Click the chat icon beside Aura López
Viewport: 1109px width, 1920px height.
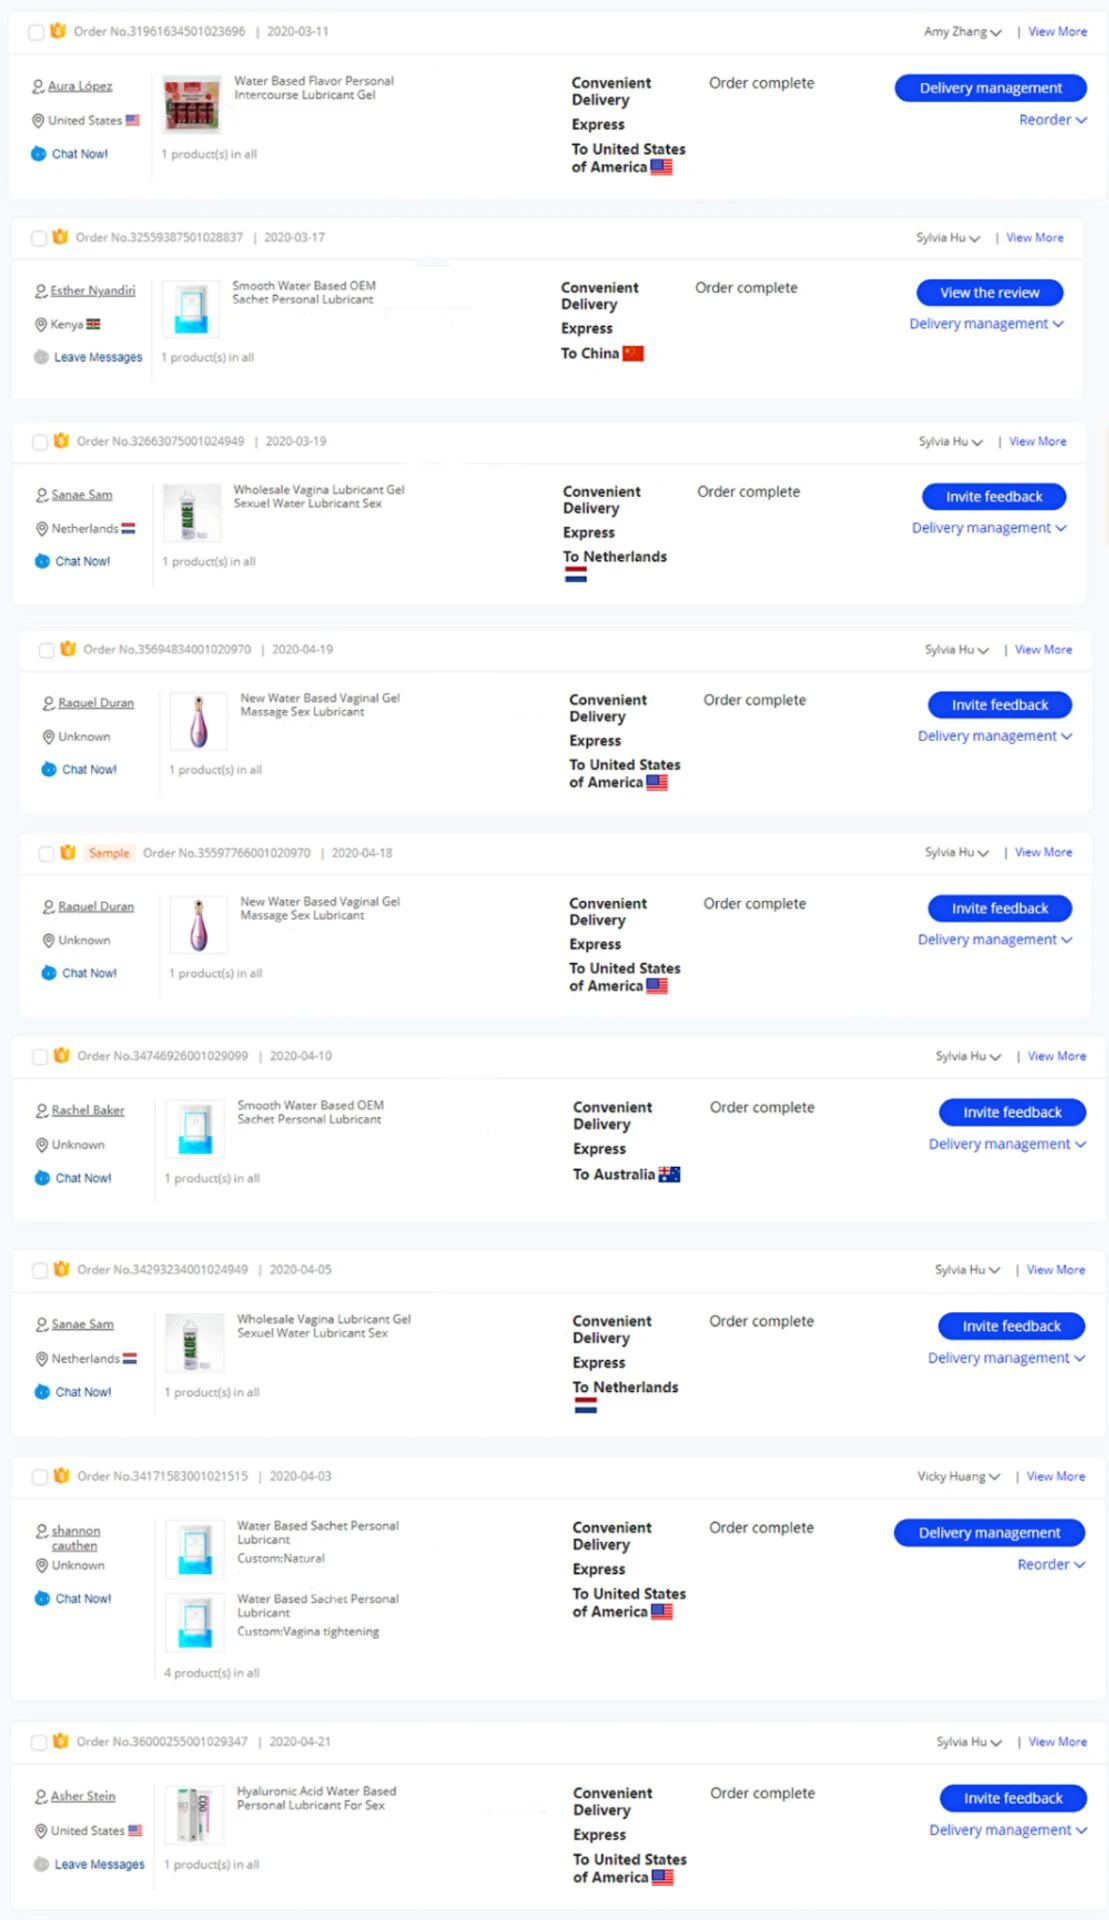coord(38,154)
